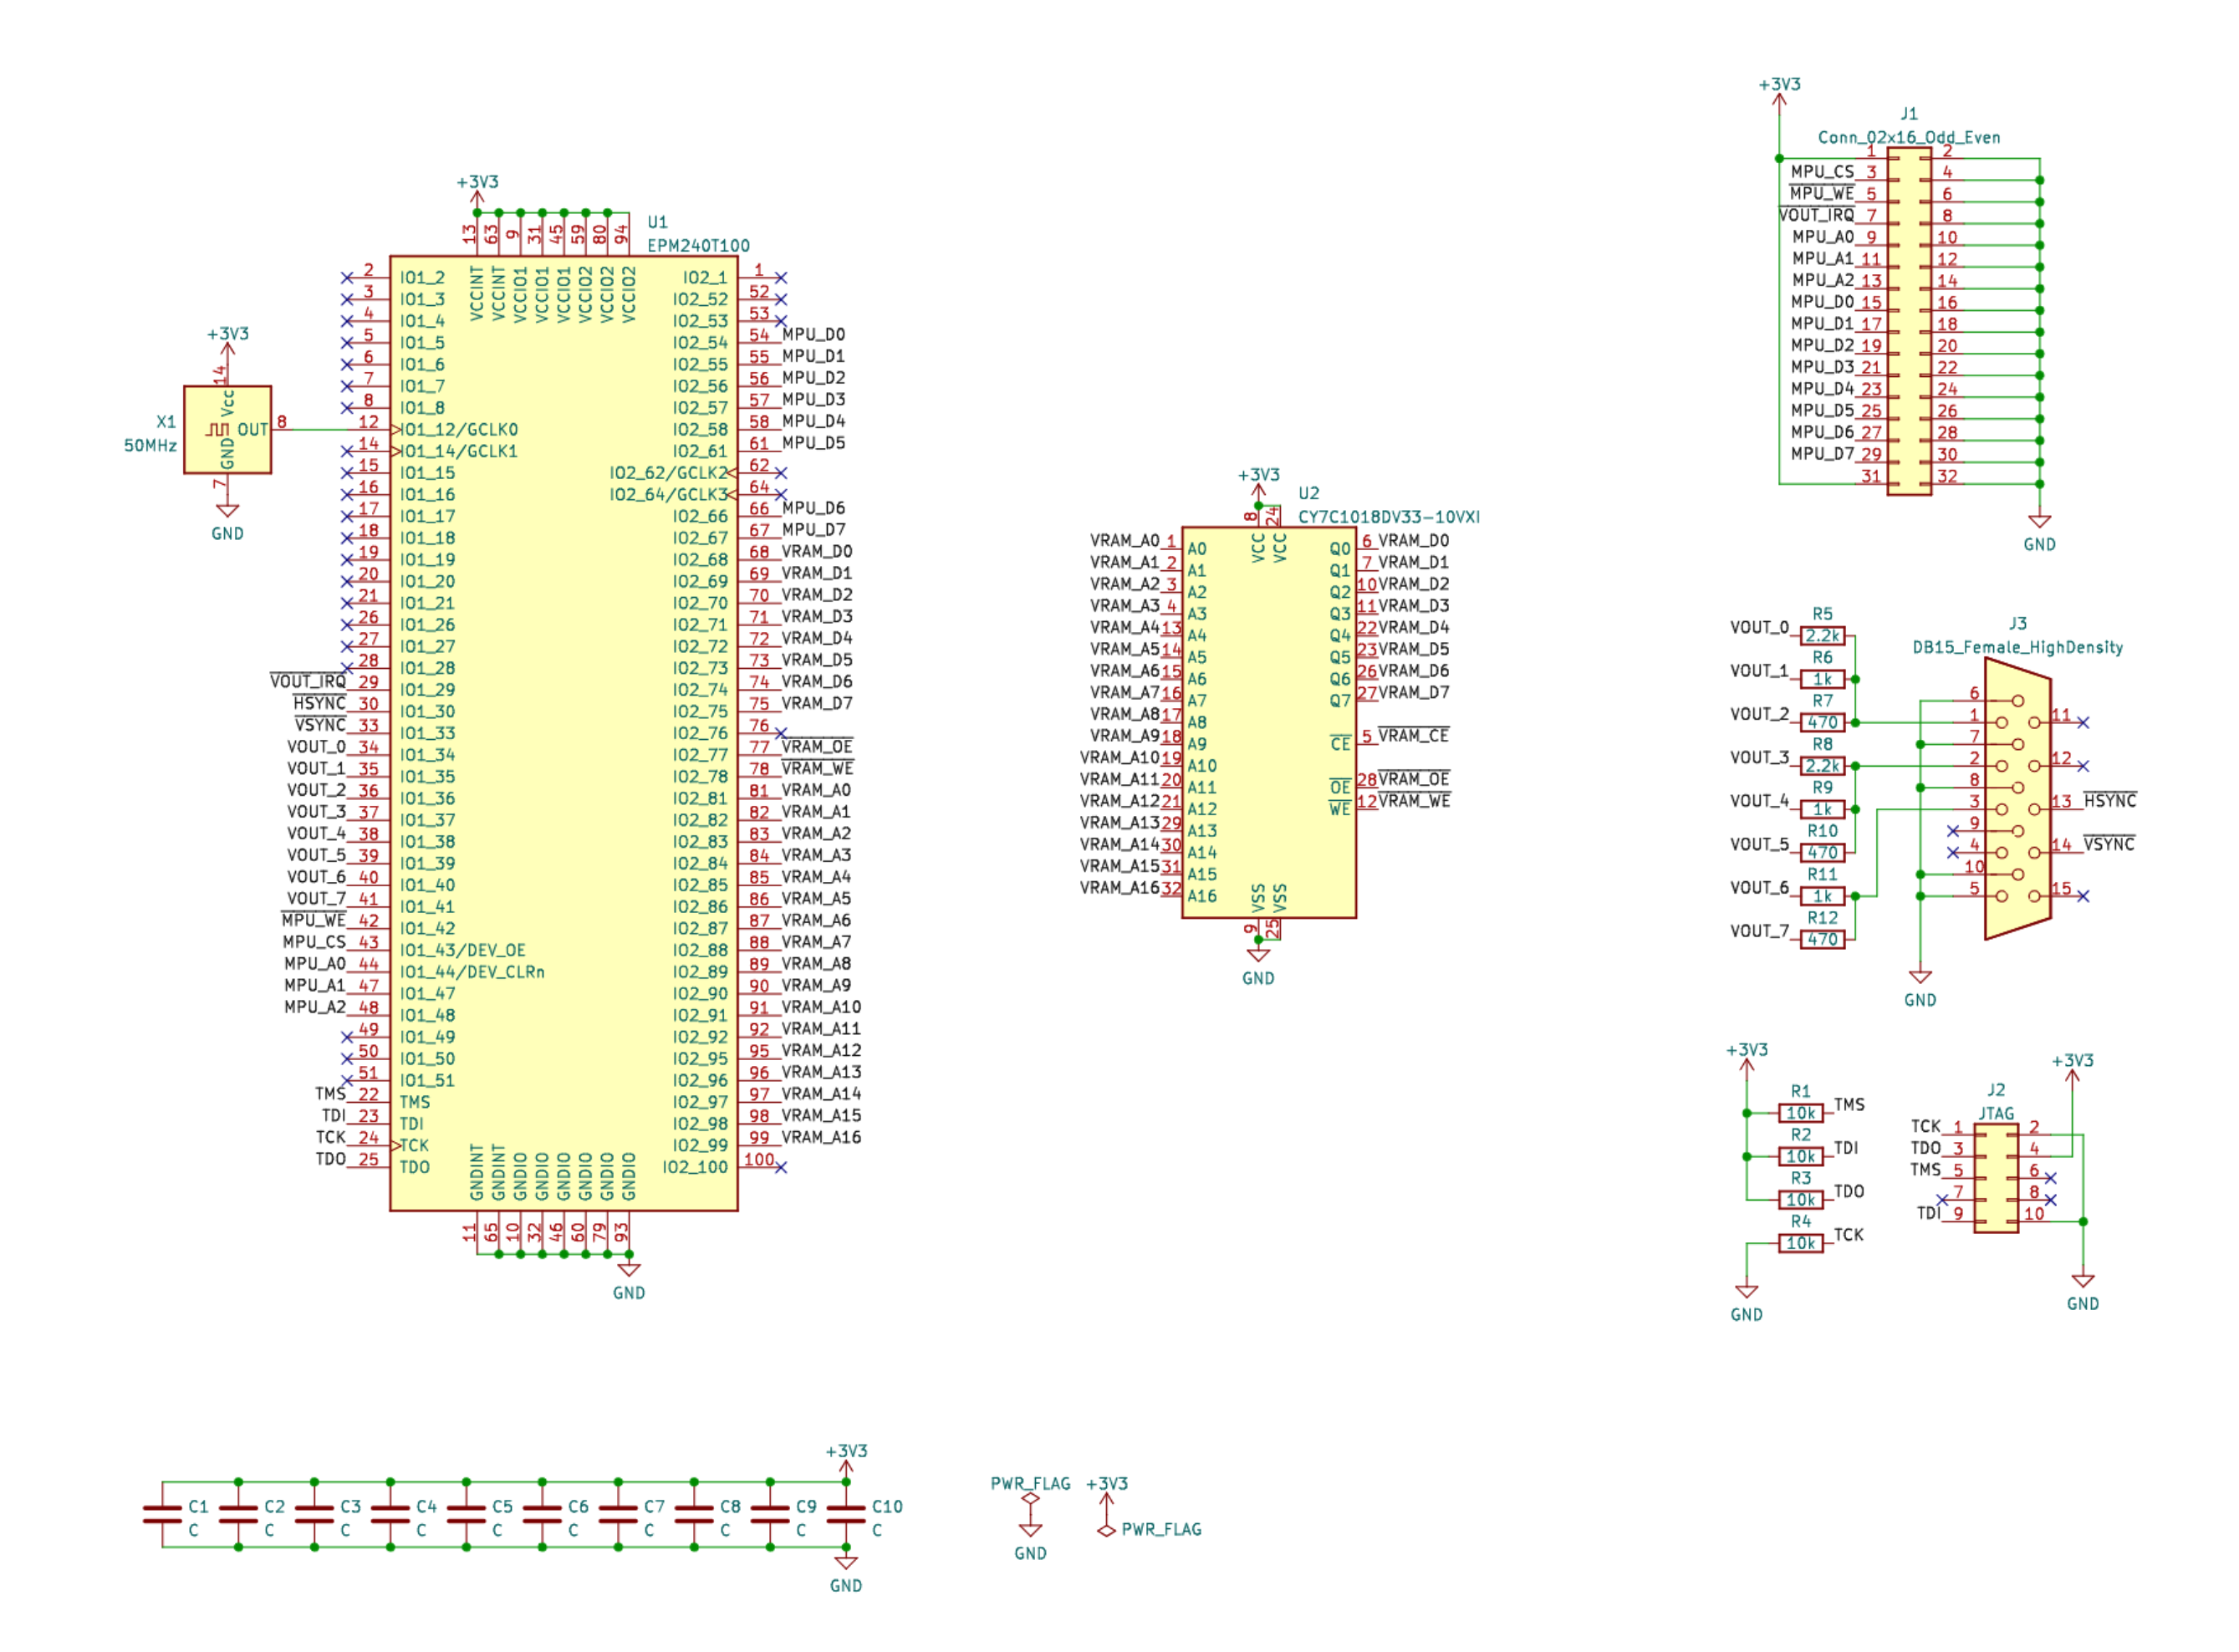Click capacitor C1 symbol
This screenshot has height=1652, width=2239.
pyautogui.click(x=162, y=1516)
